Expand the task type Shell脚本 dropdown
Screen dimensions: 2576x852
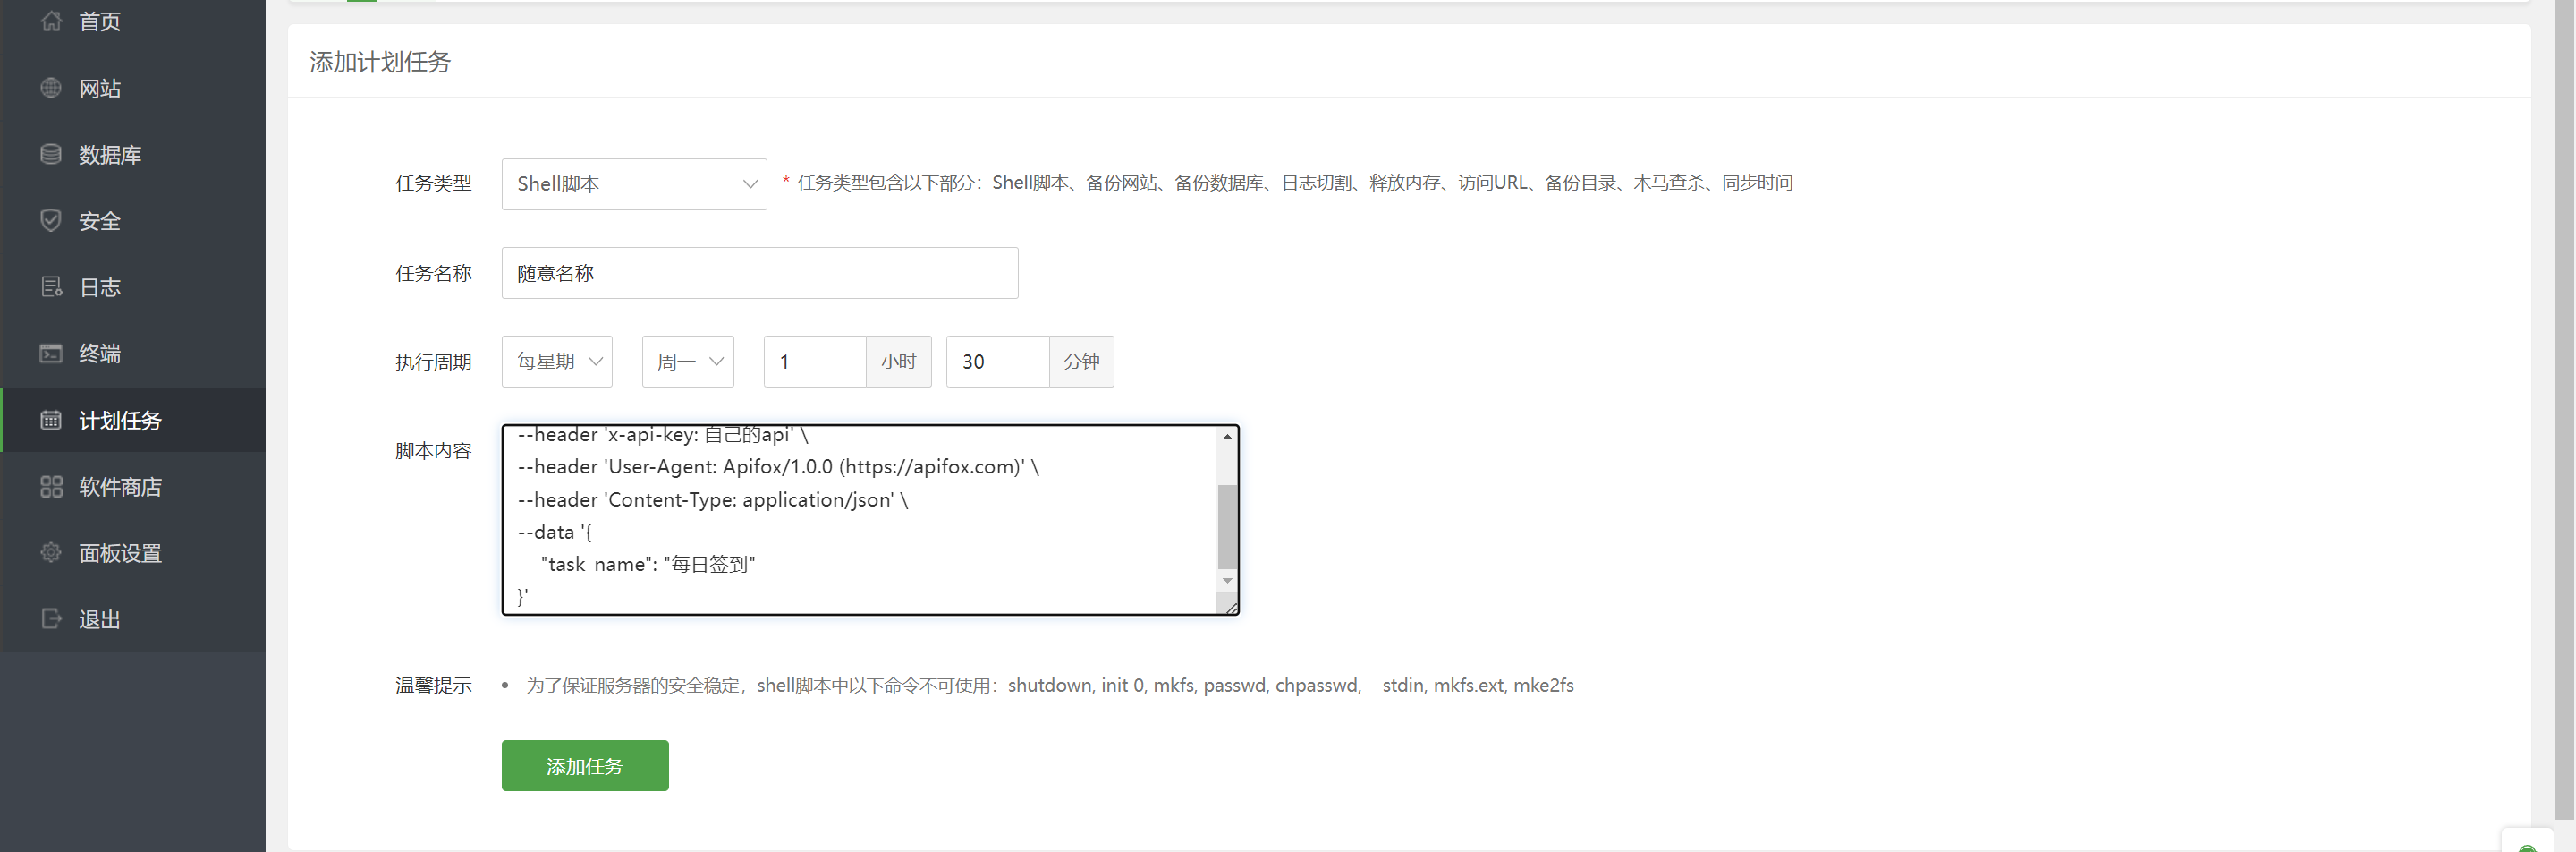[634, 184]
